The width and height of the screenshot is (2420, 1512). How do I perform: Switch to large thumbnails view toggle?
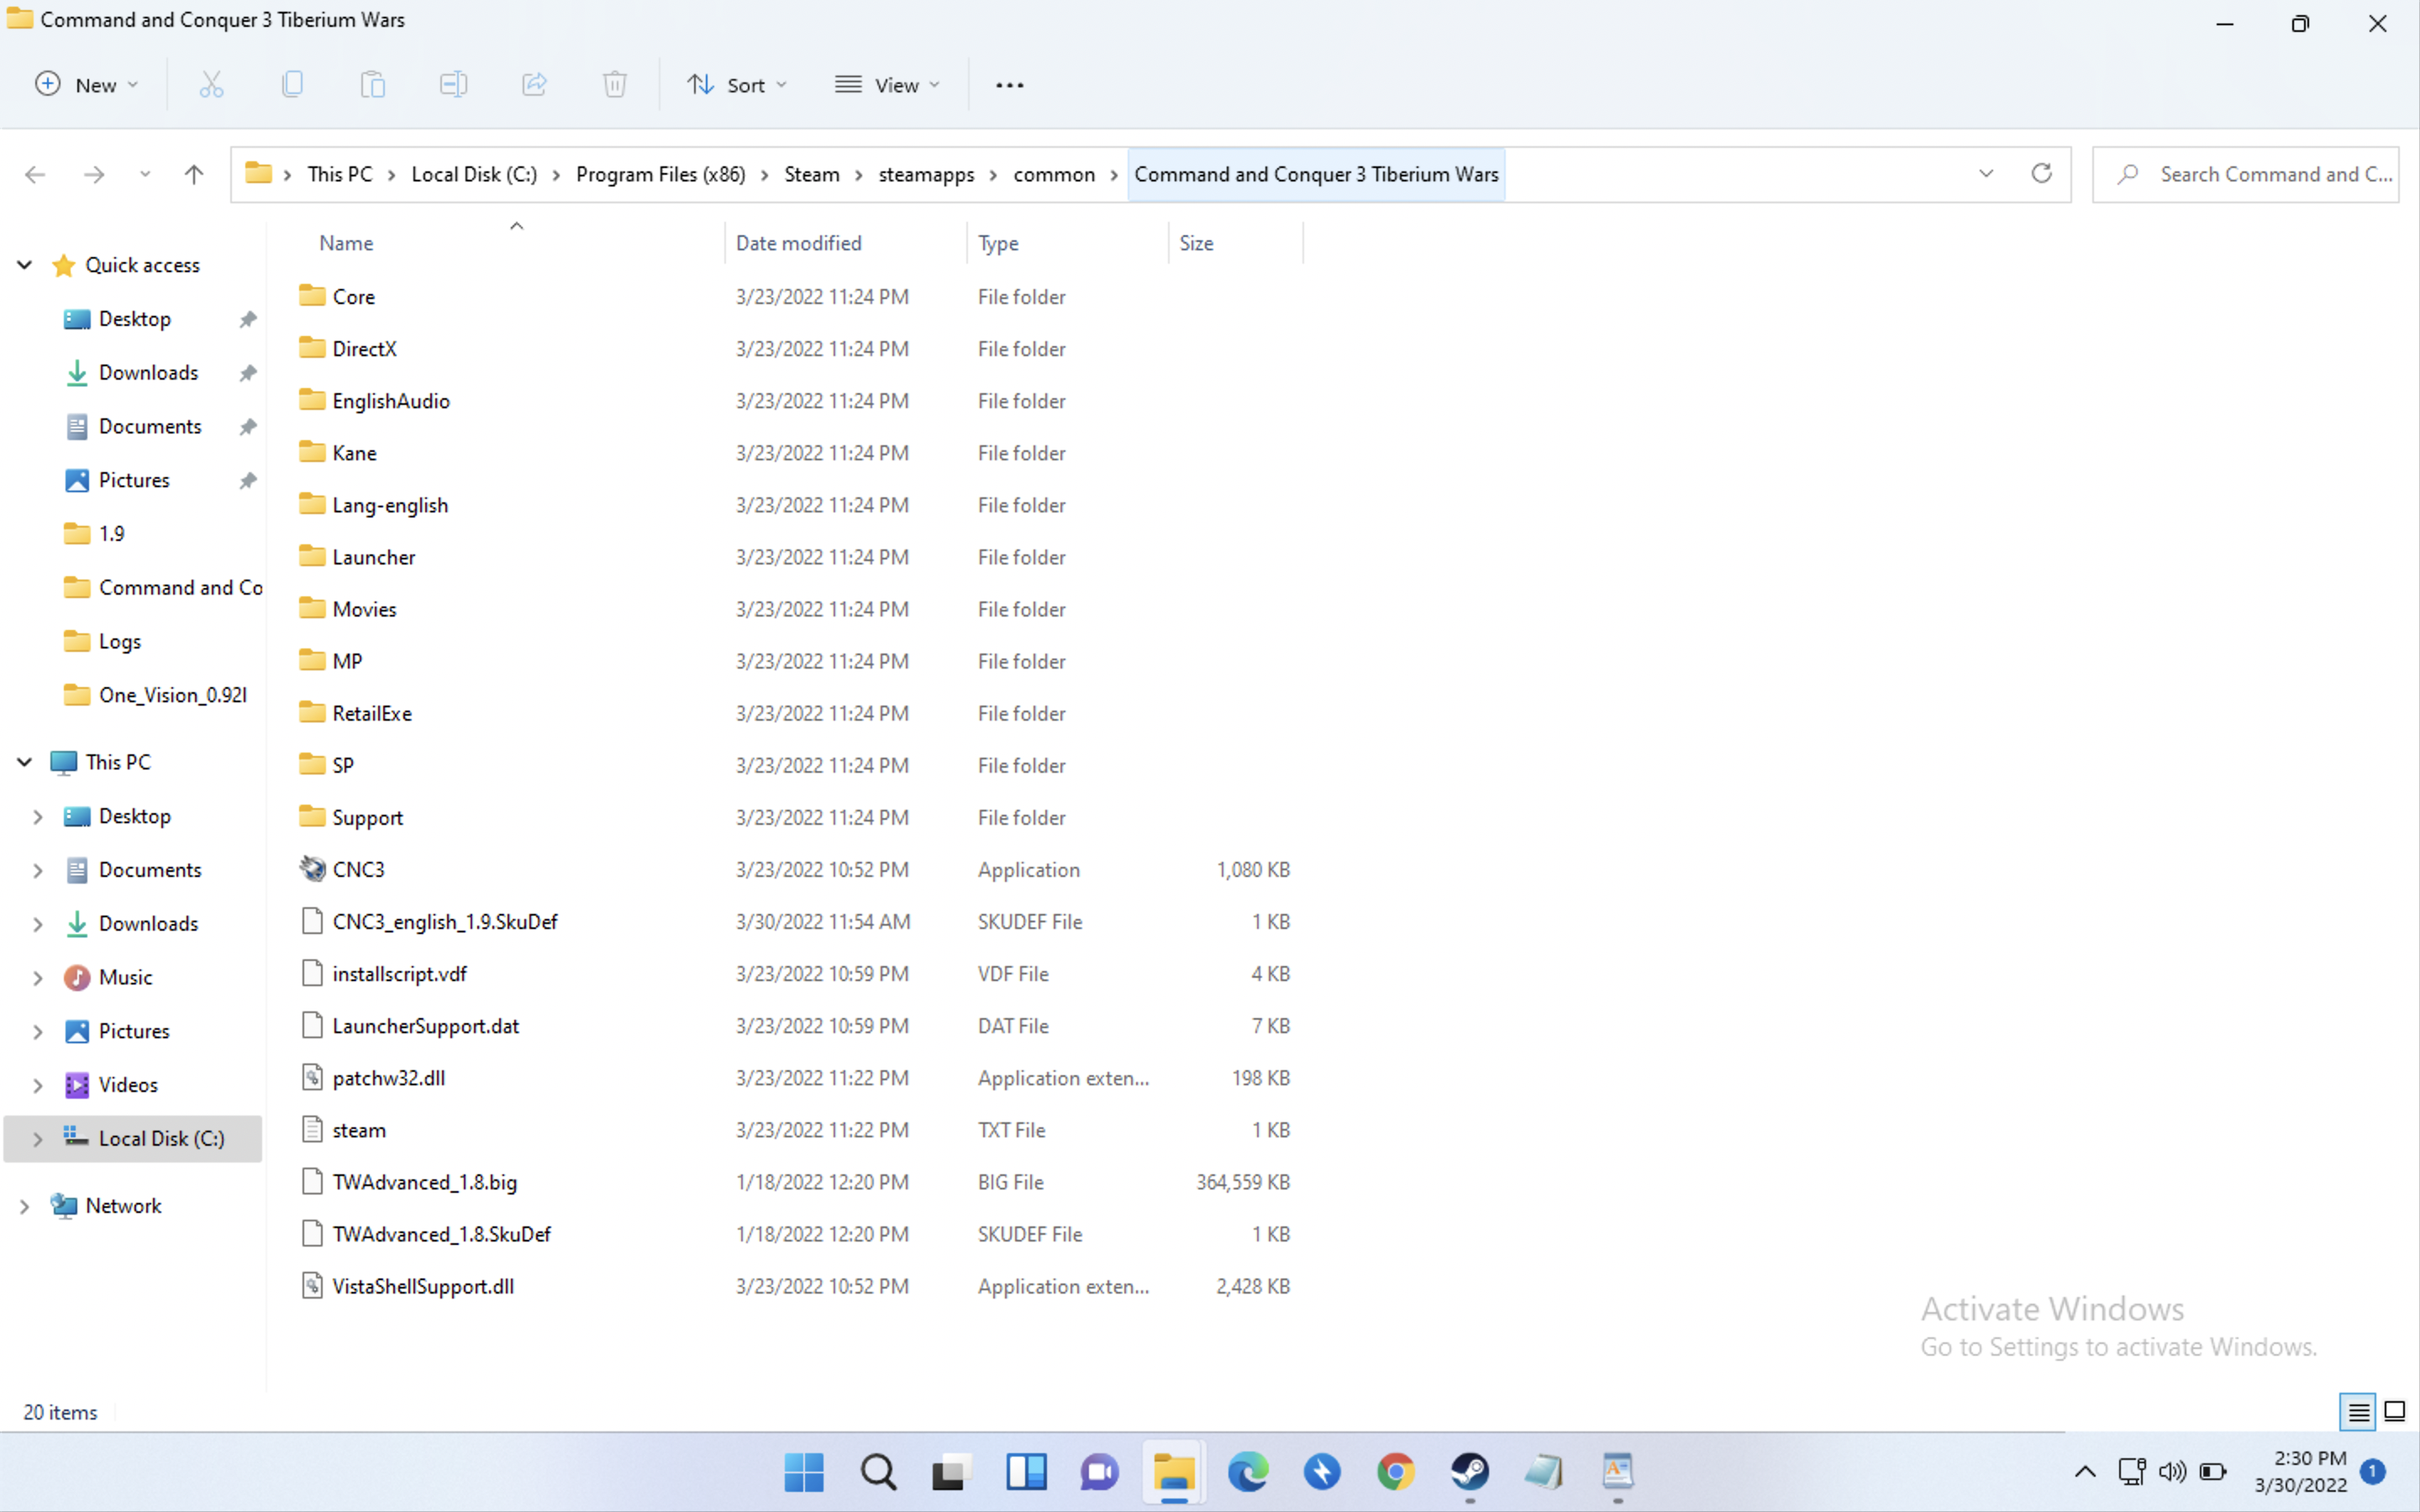click(x=2394, y=1411)
